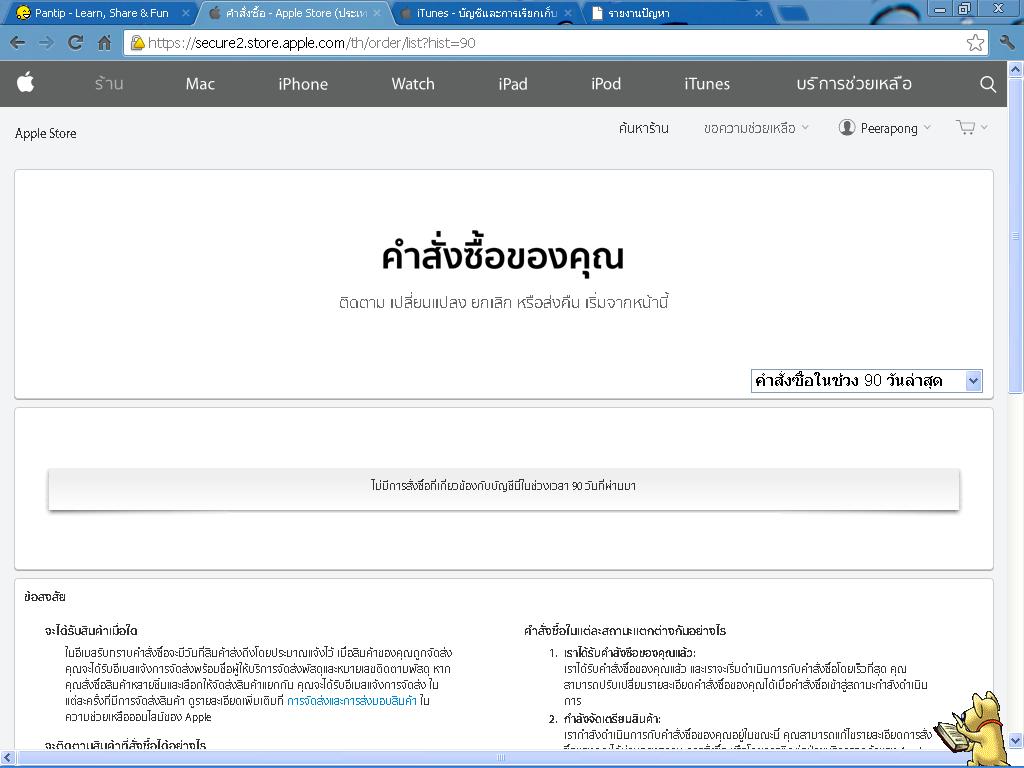The image size is (1024, 768).
Task: Click the เราได้รับคำสั่งซื้อของคุณแล้ว list item
Action: click(x=630, y=653)
